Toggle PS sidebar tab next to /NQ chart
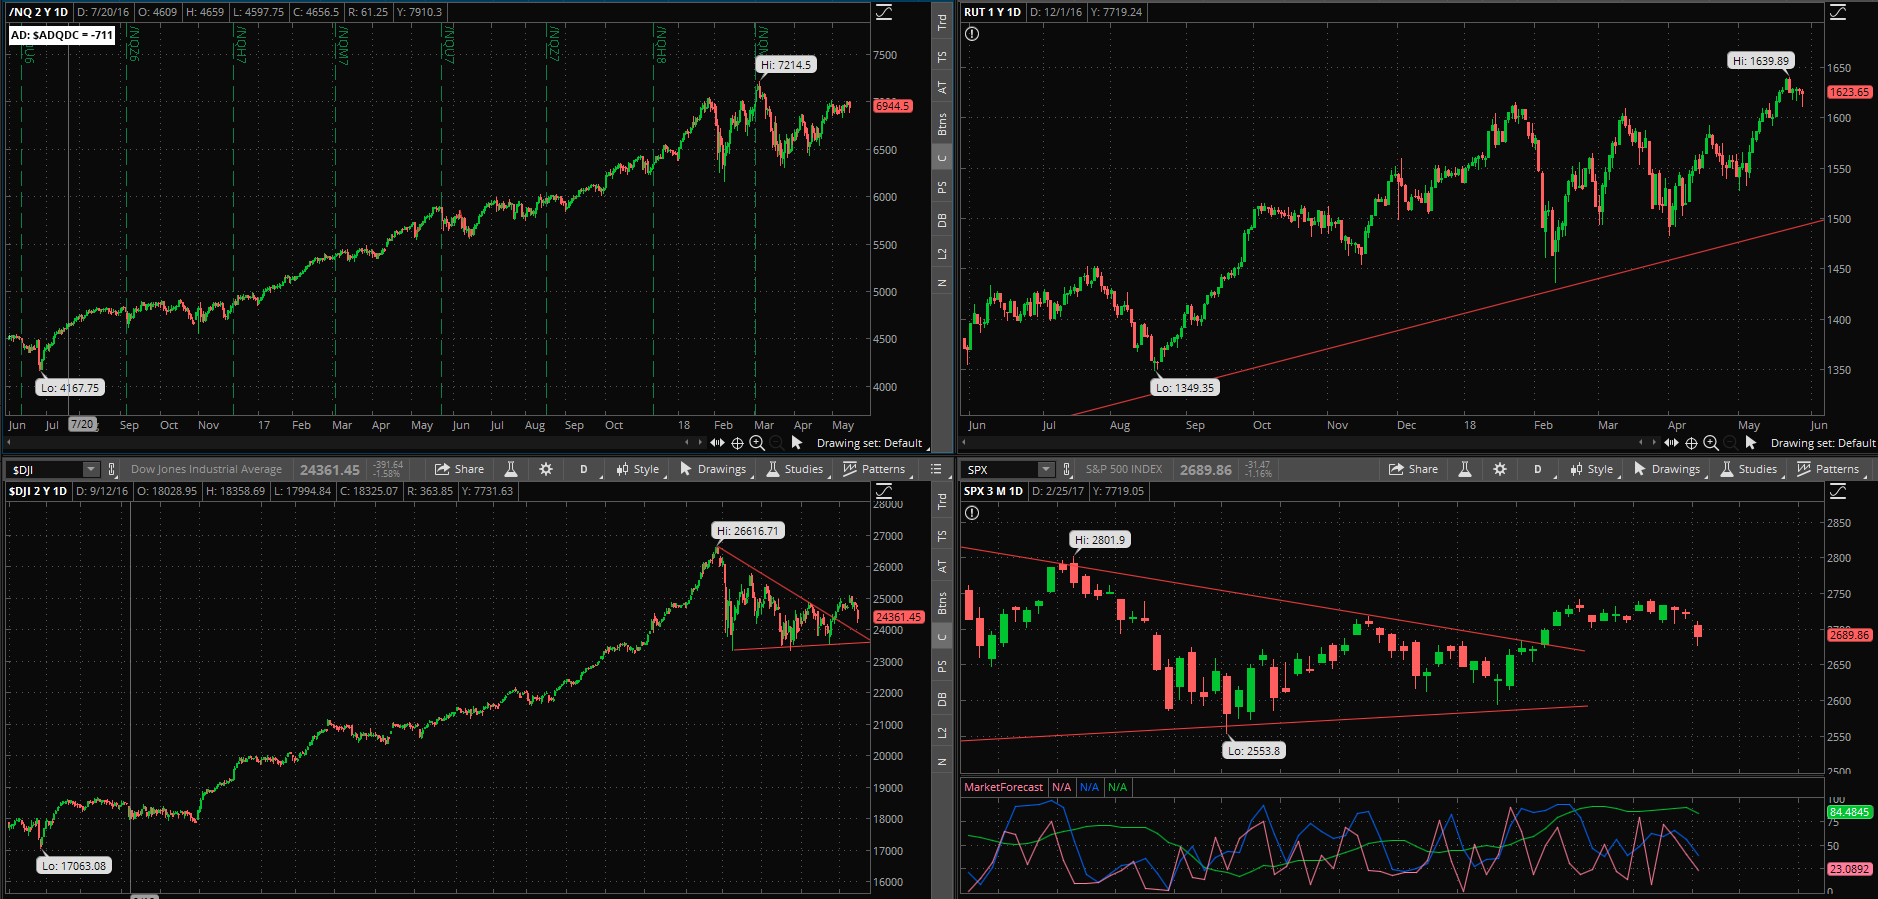The height and width of the screenshot is (899, 1878). (x=942, y=187)
